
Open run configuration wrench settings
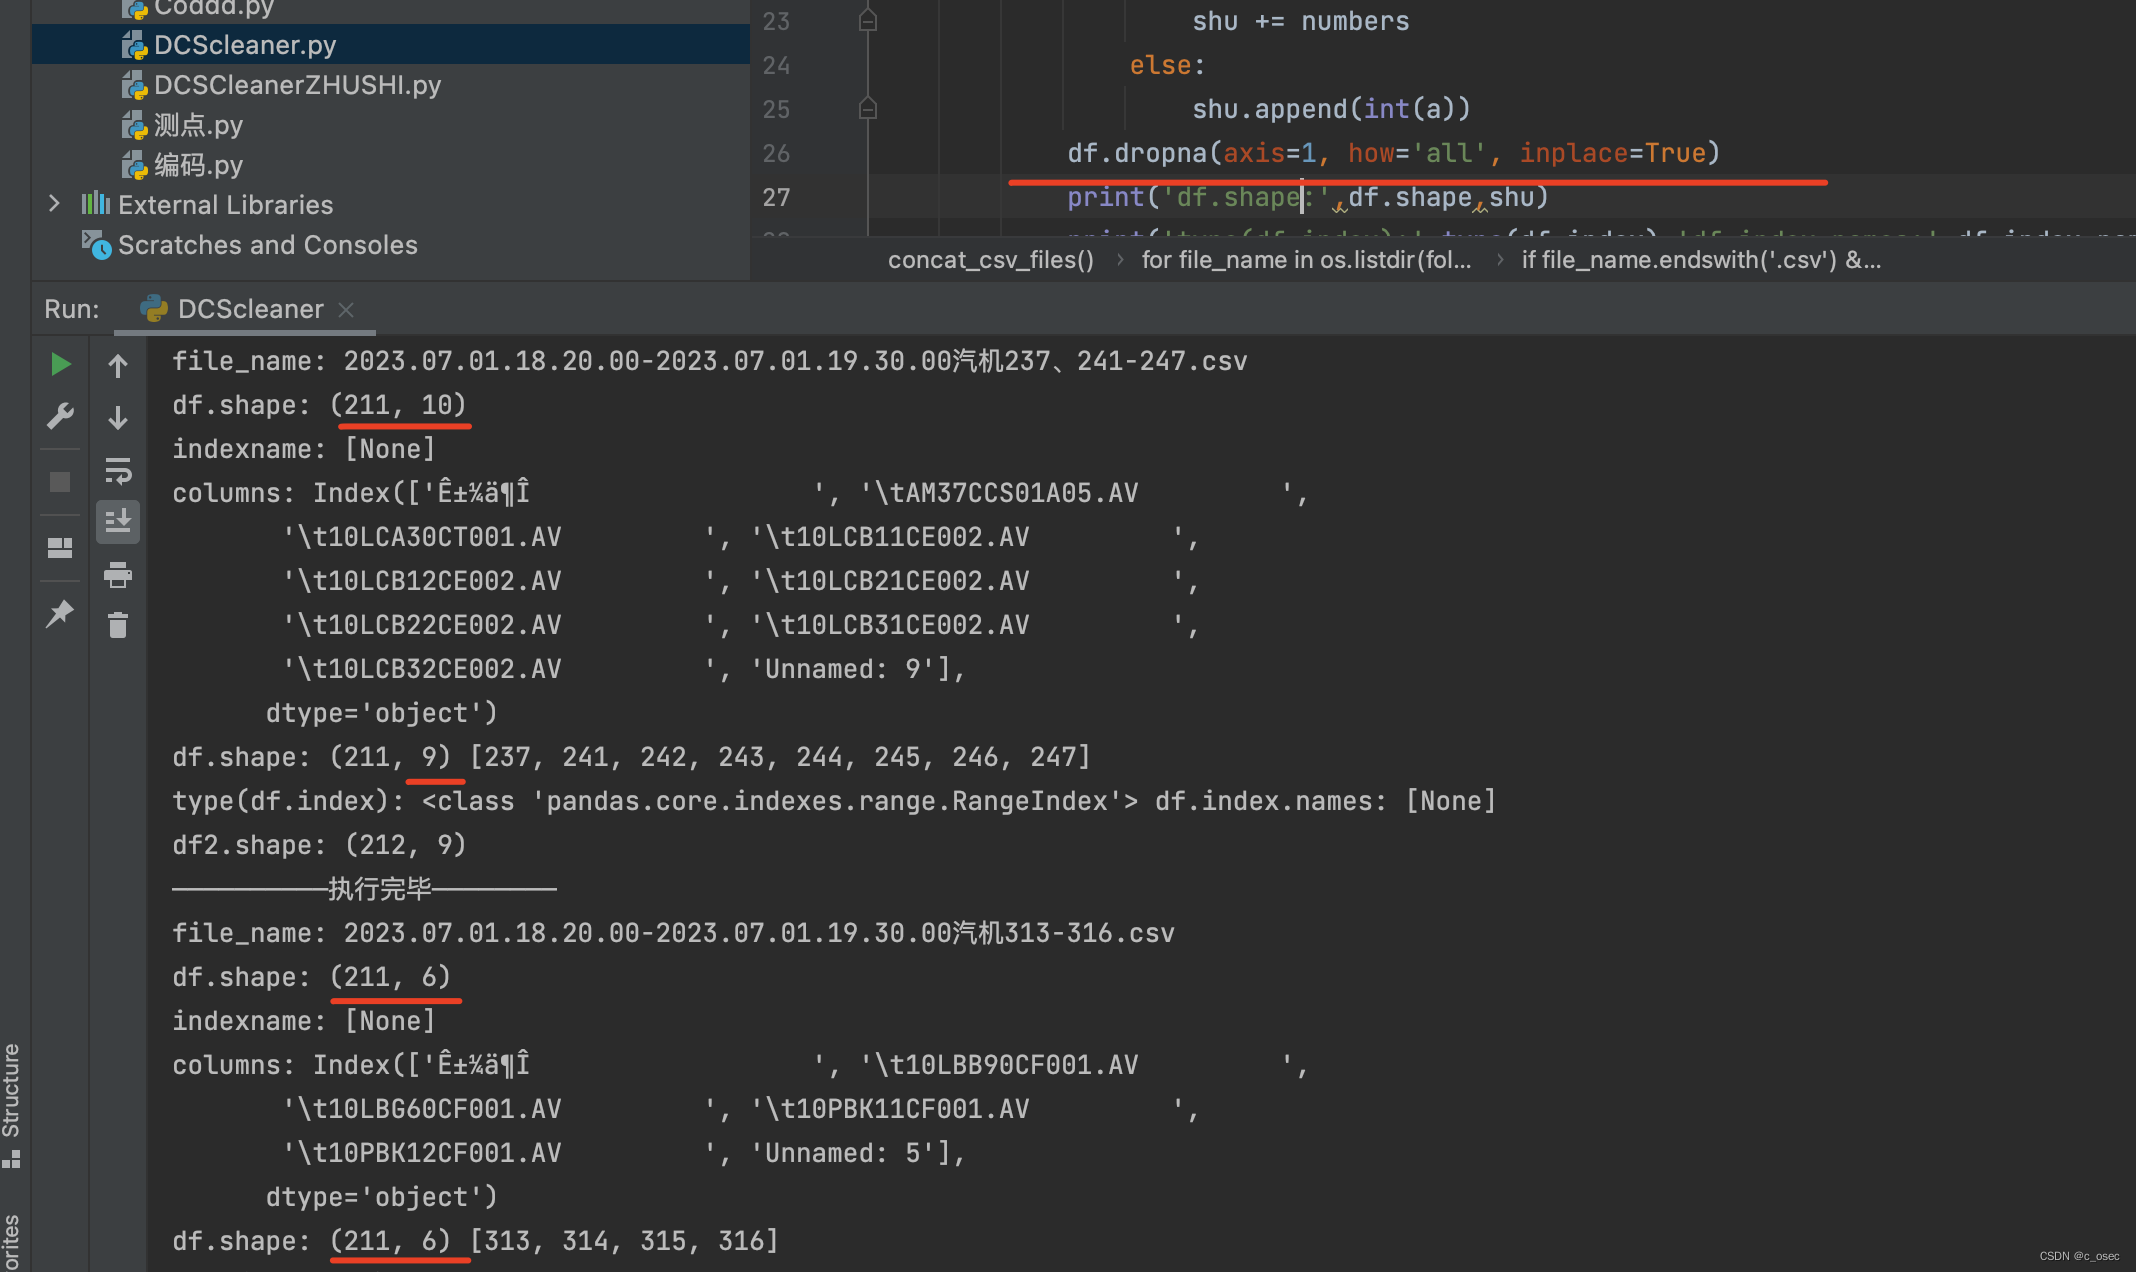60,416
